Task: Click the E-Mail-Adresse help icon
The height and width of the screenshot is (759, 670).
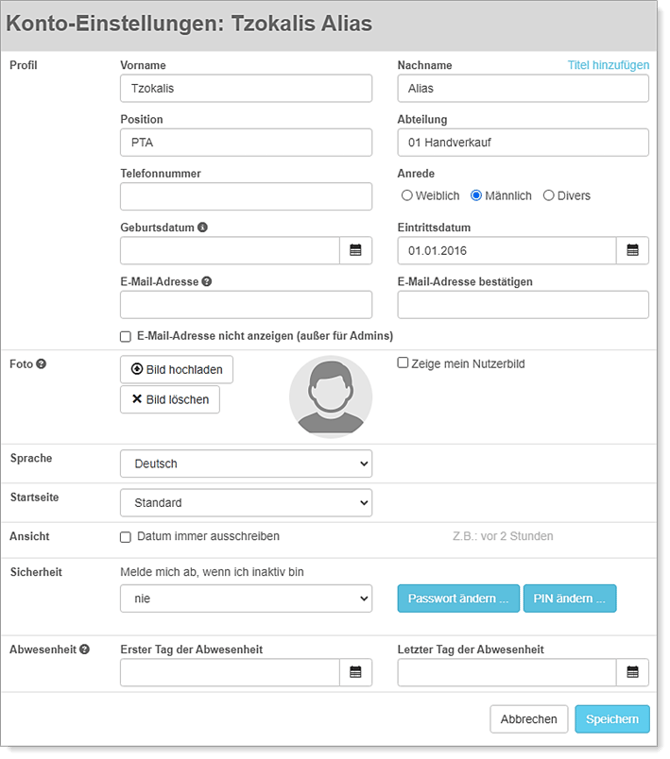Action: pos(207,281)
